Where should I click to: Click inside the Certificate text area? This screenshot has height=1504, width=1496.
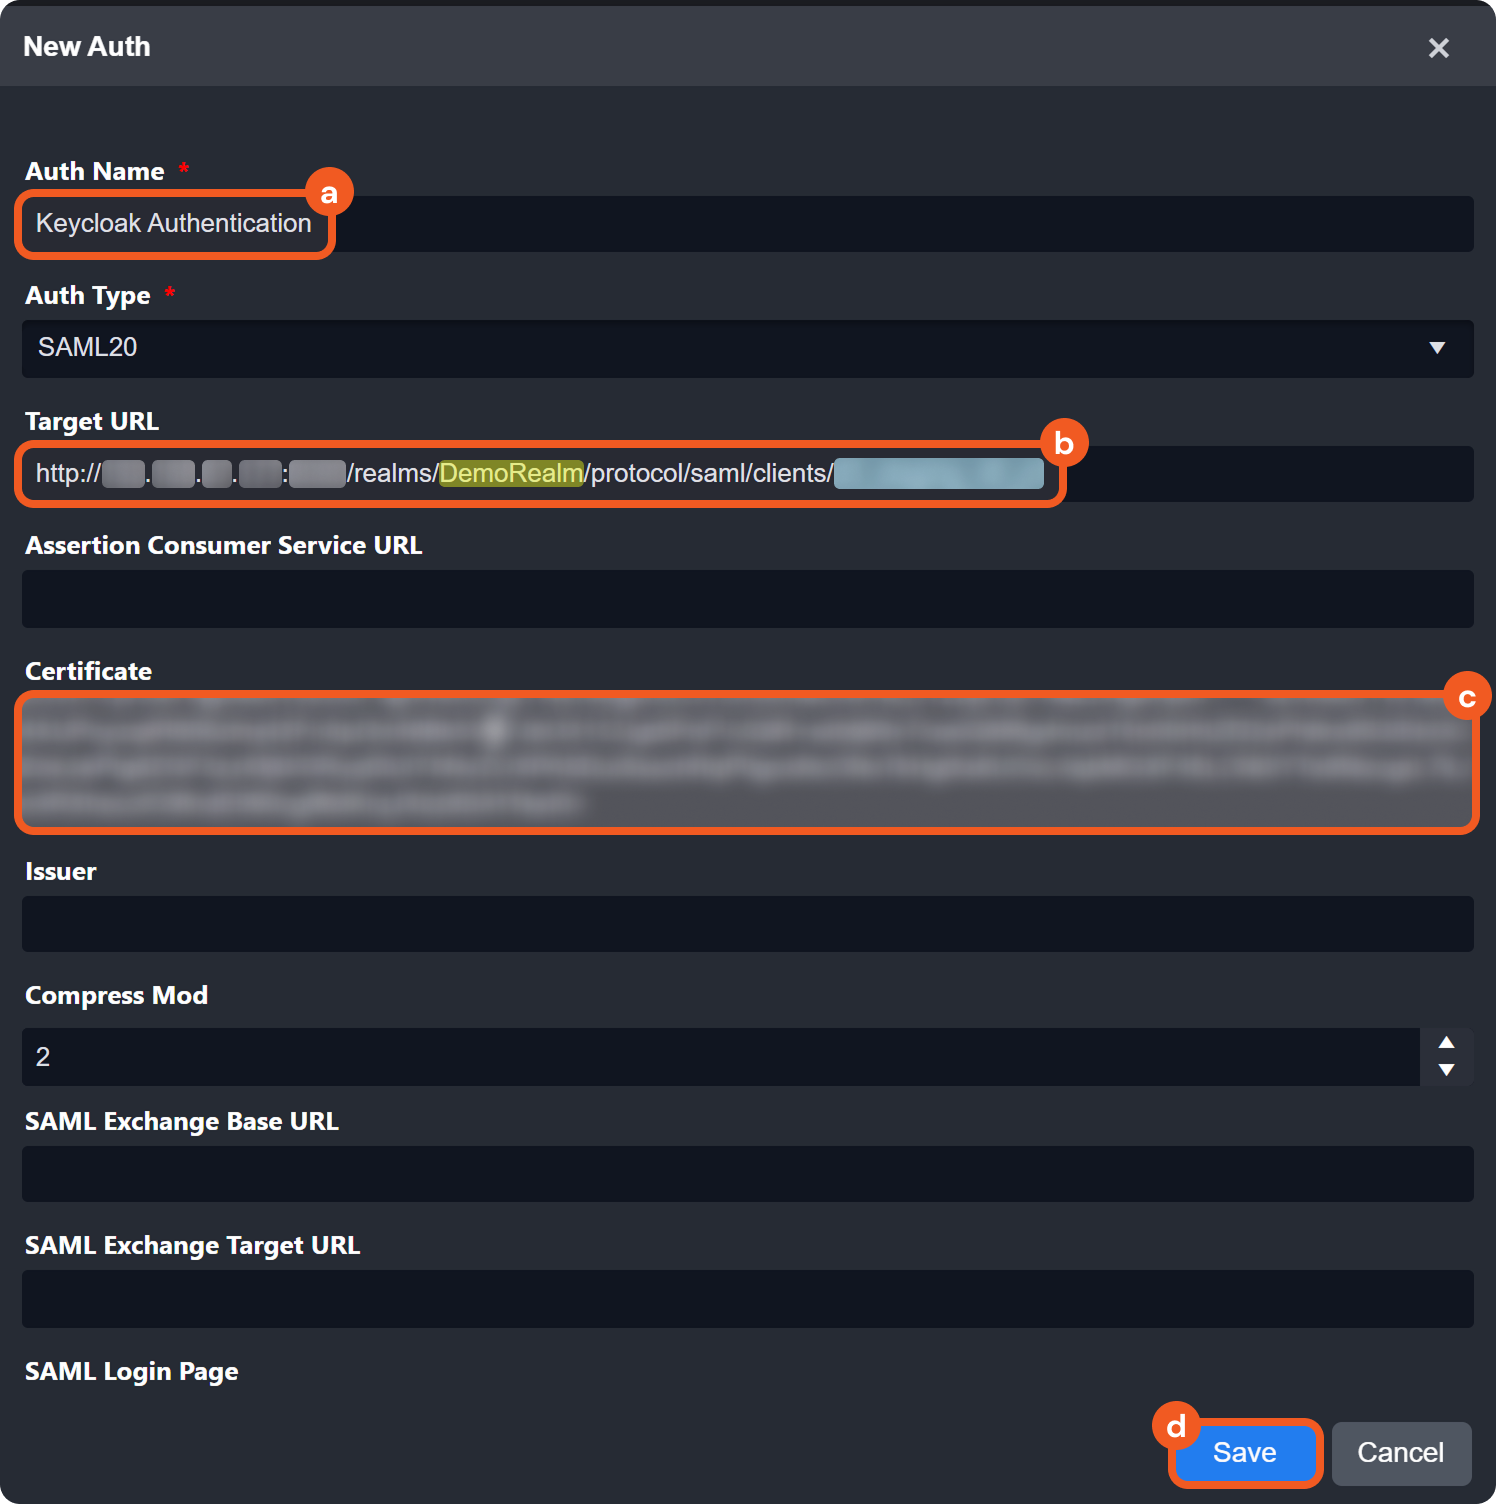click(x=747, y=762)
